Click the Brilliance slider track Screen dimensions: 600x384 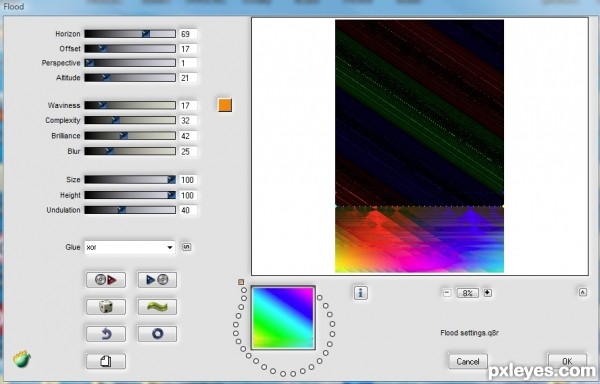[x=130, y=136]
